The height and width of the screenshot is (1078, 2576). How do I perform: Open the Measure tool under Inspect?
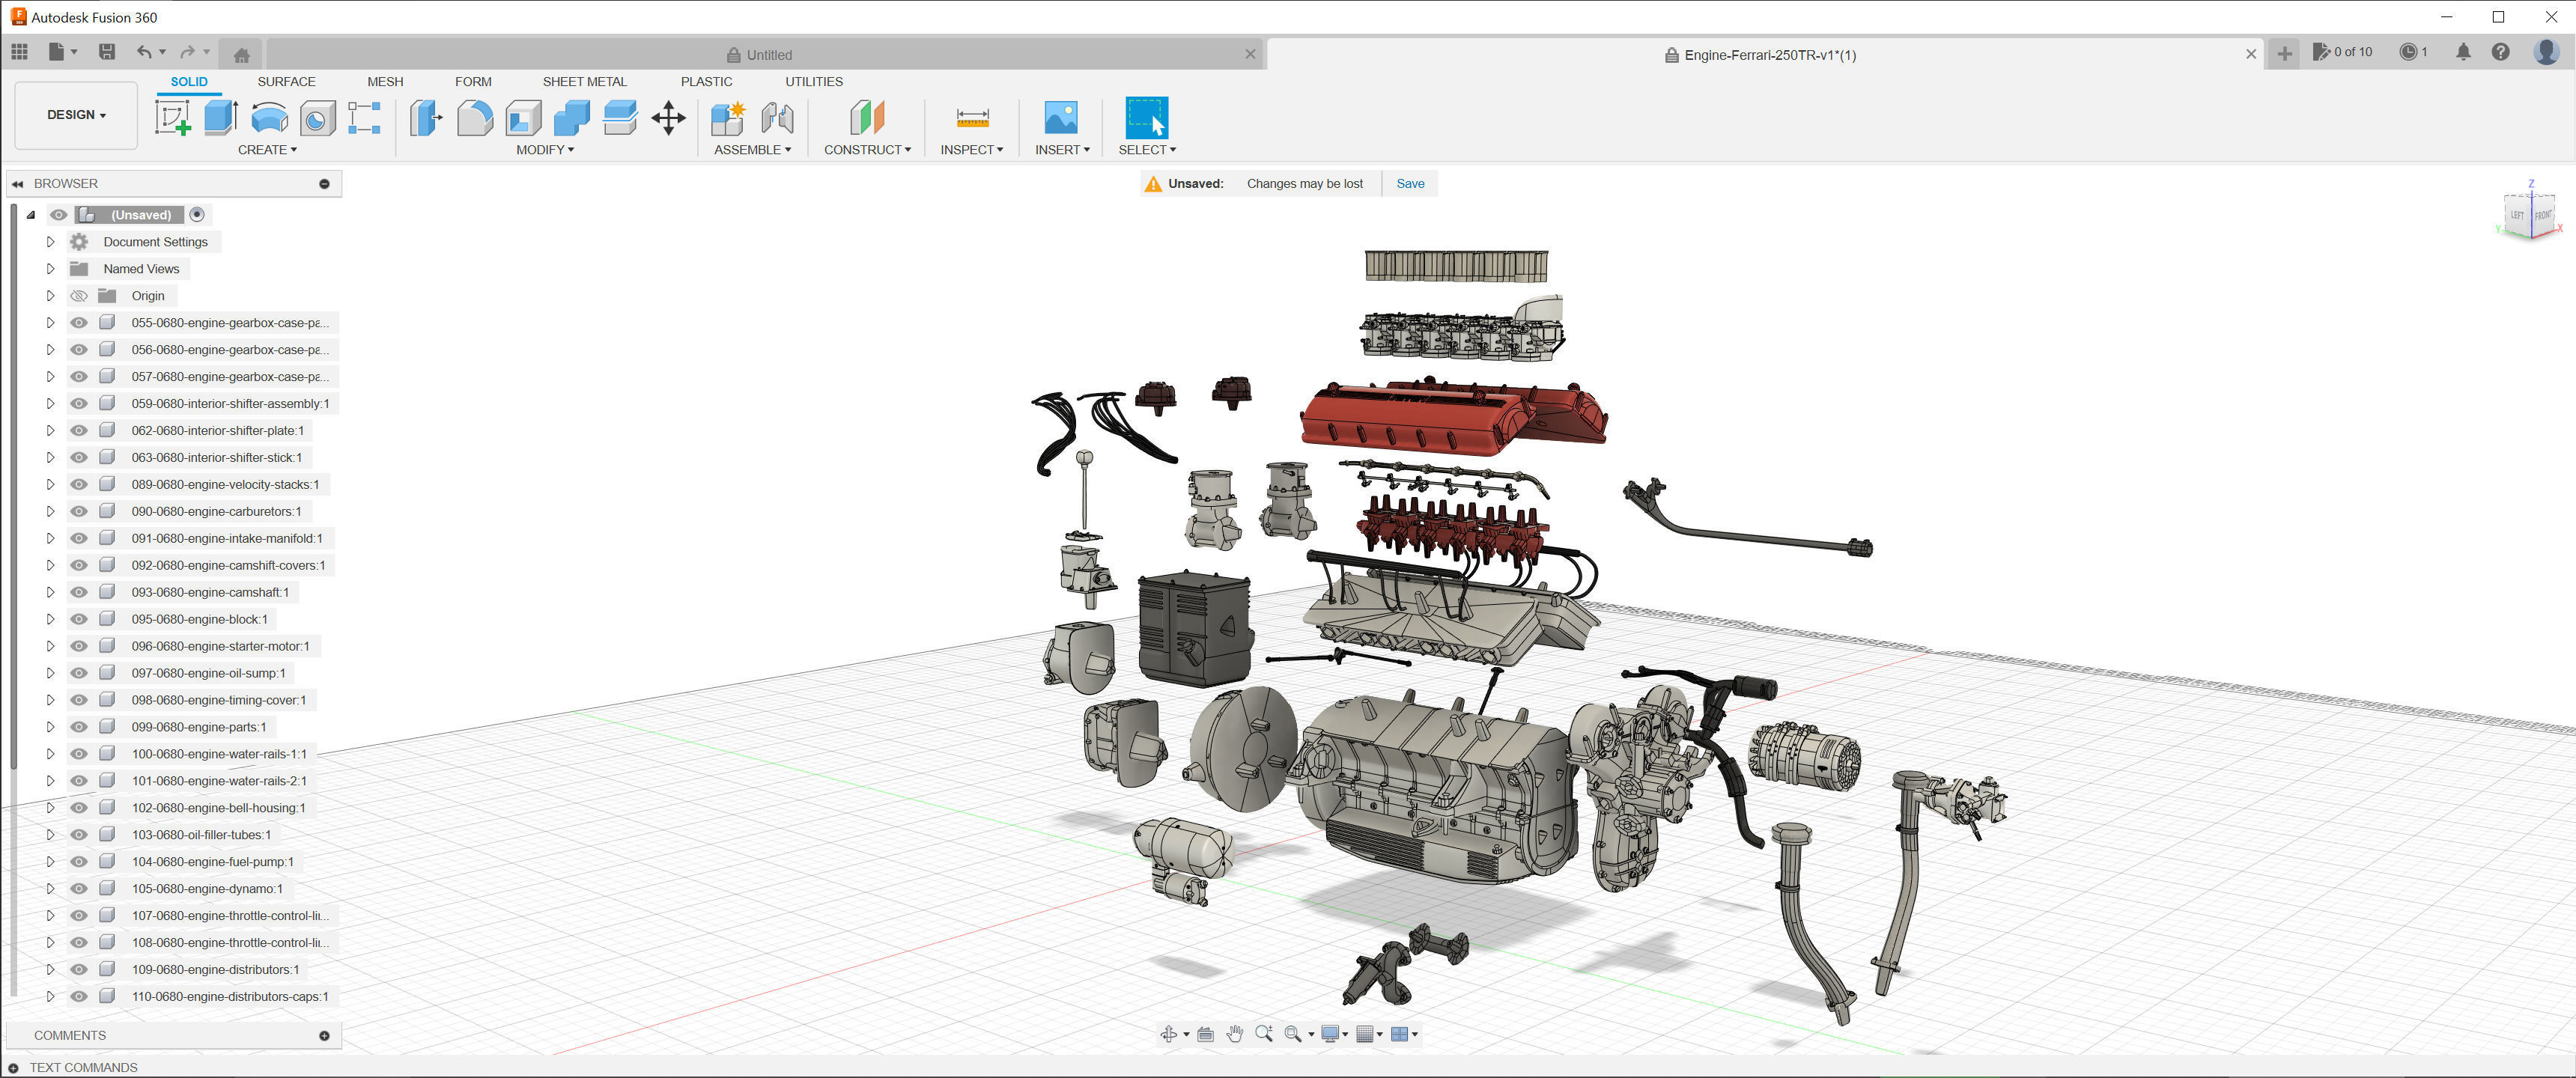(972, 118)
